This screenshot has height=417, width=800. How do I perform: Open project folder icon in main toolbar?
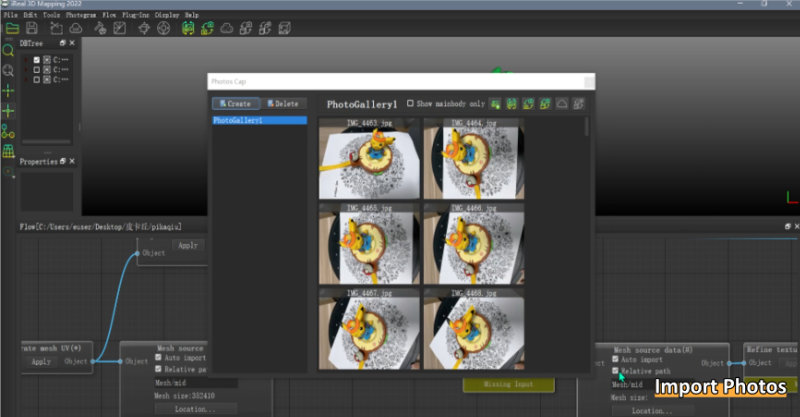pyautogui.click(x=12, y=28)
